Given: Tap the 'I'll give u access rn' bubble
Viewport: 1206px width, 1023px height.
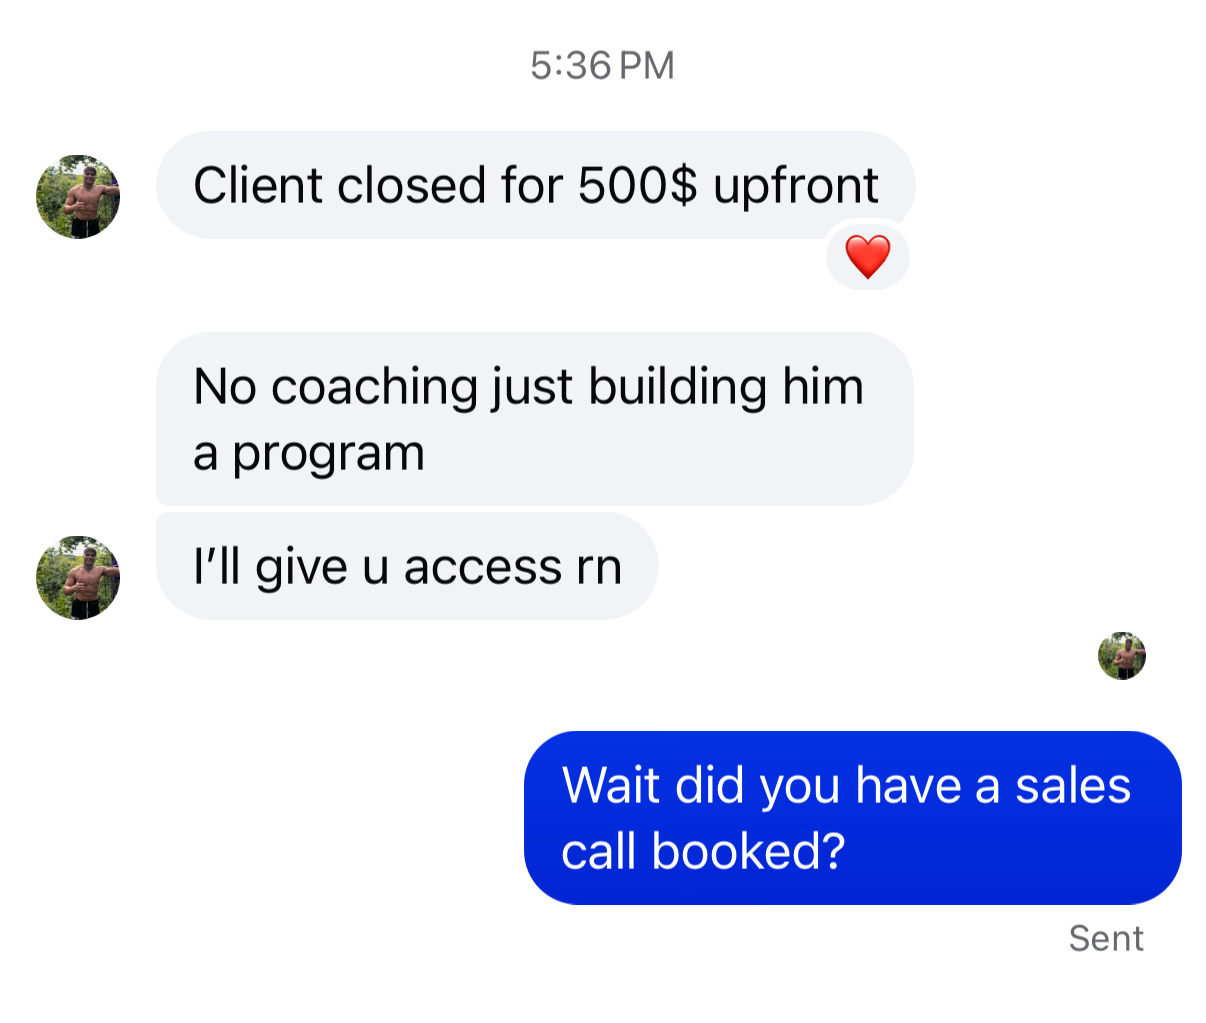Looking at the screenshot, I should [x=407, y=566].
